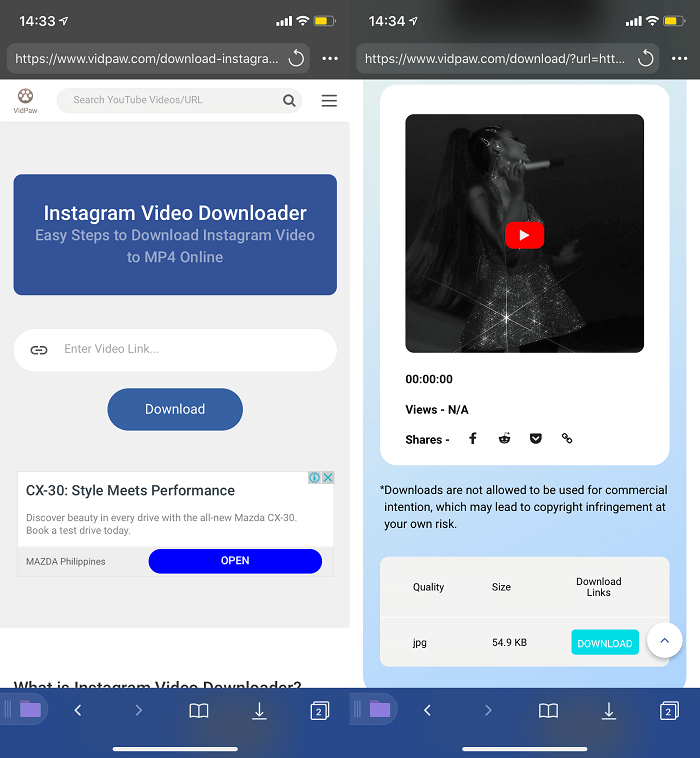
Task: Click the VidPaw paw logo
Action: 25,97
